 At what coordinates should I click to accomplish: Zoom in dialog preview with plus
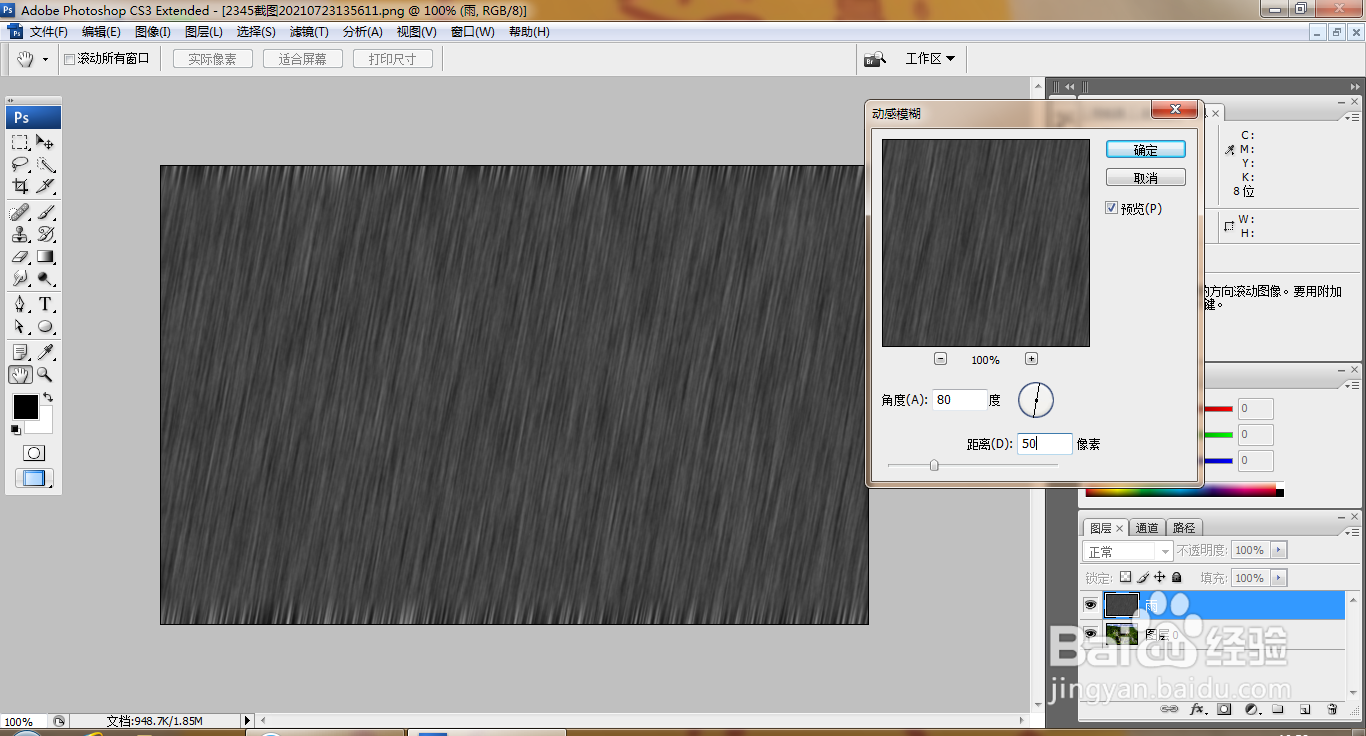(1031, 359)
